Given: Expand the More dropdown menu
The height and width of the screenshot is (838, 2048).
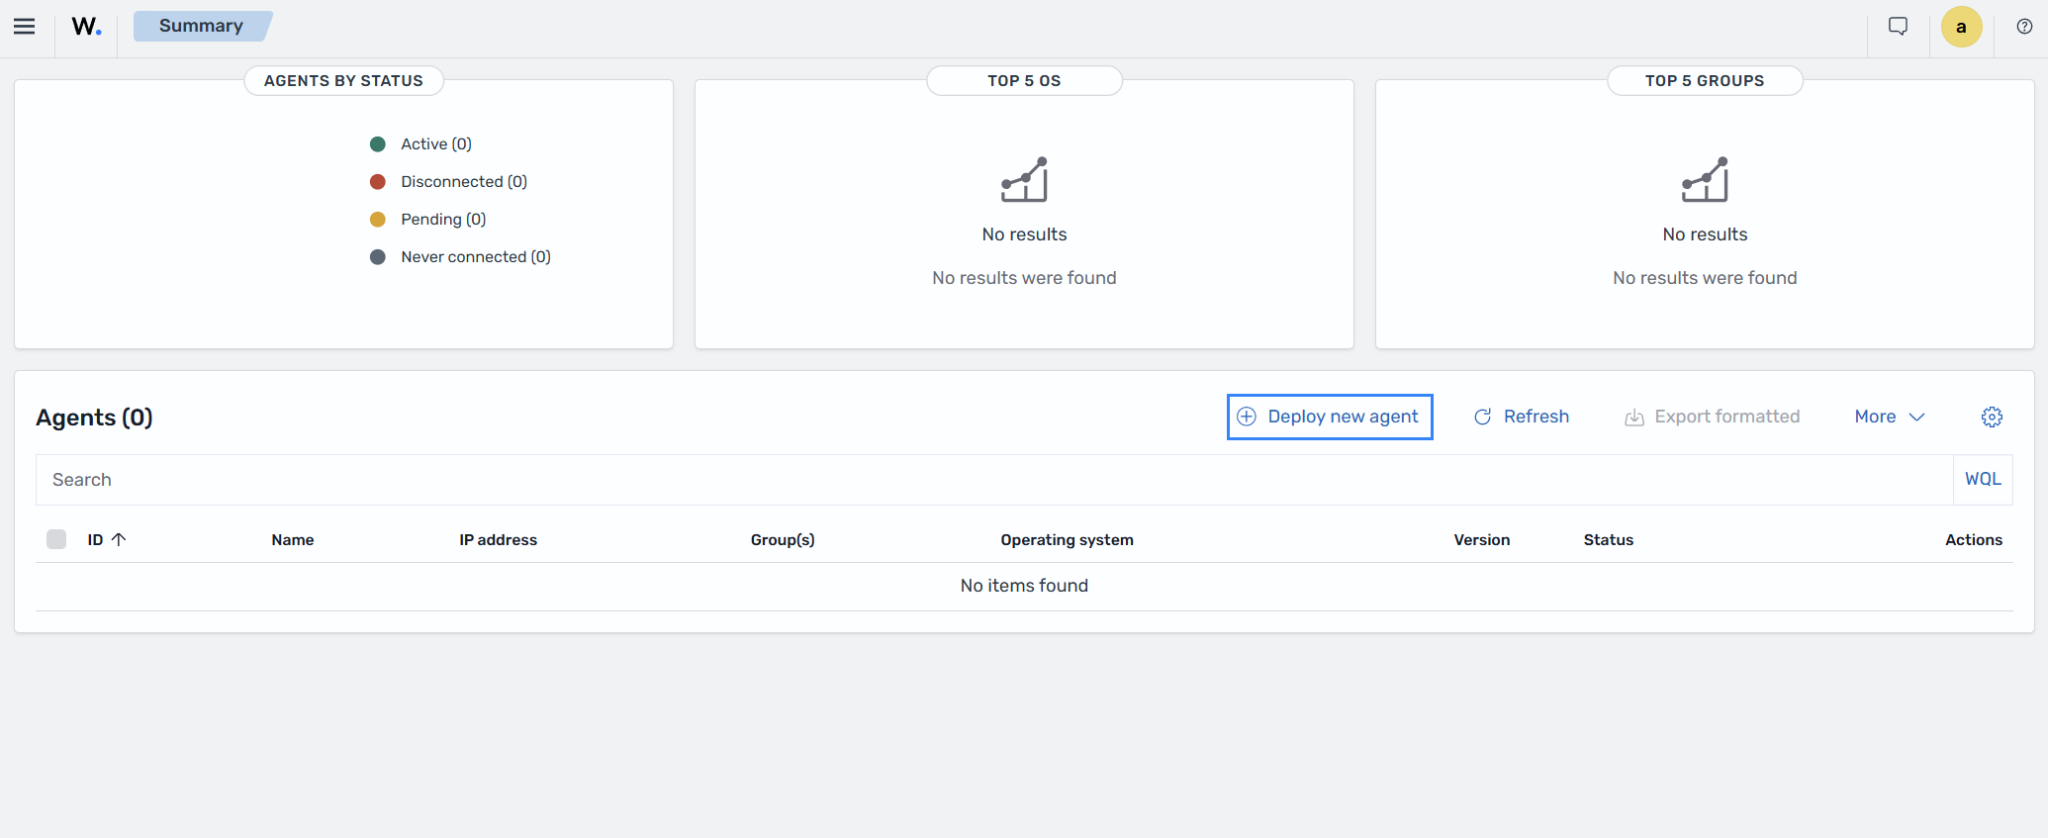Looking at the screenshot, I should 1889,417.
